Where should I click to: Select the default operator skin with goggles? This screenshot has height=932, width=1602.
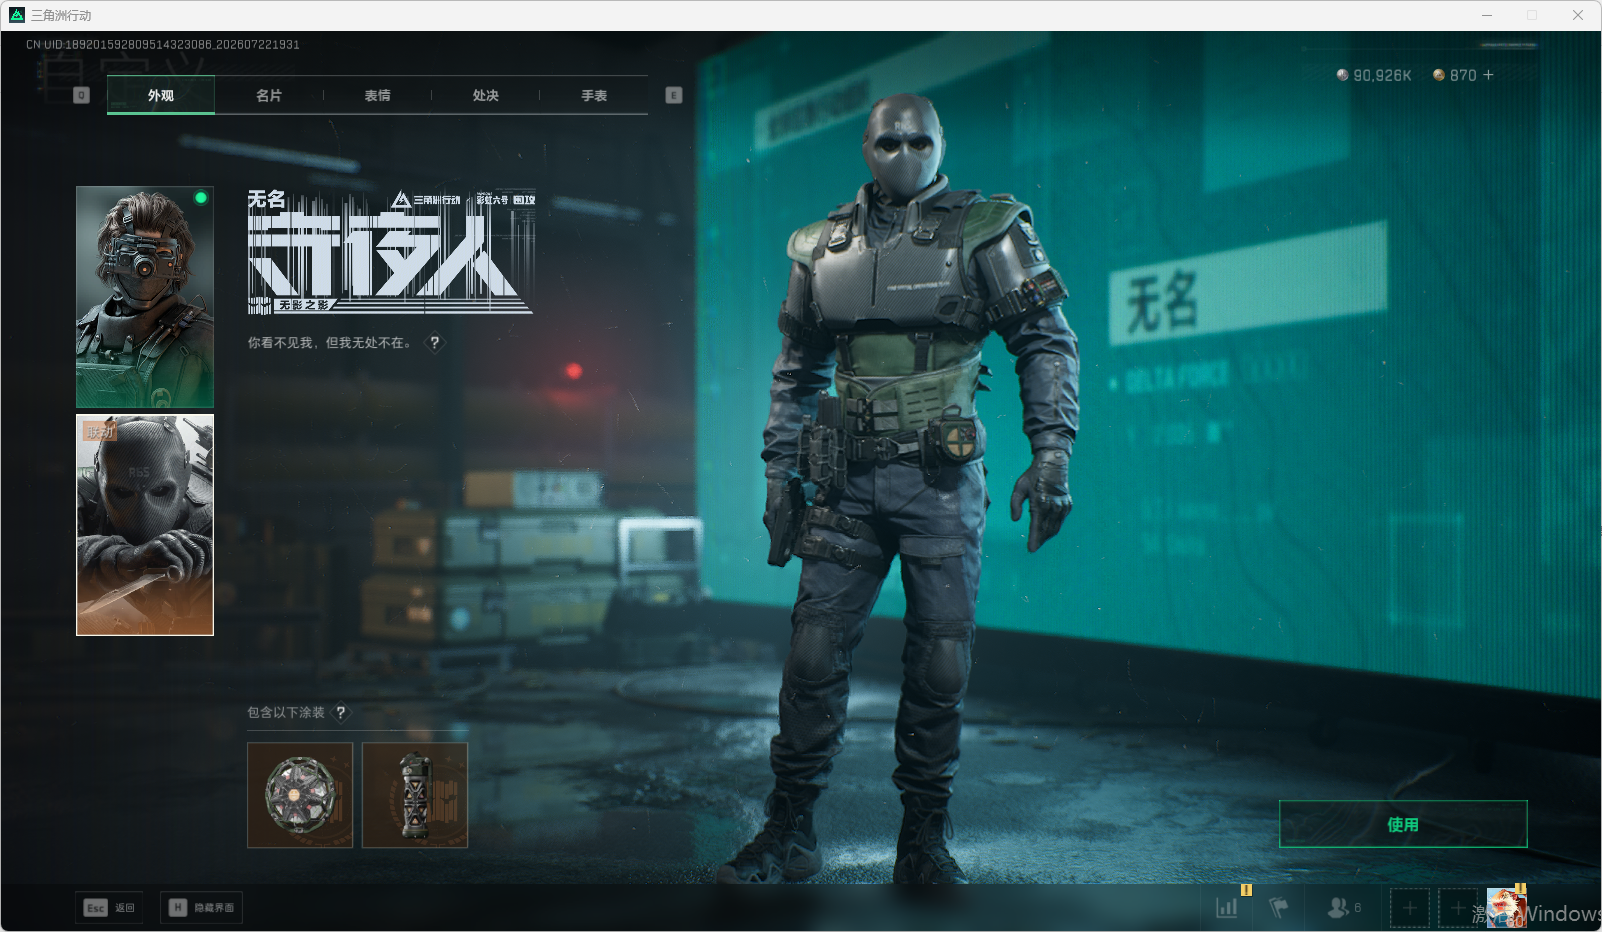(145, 297)
